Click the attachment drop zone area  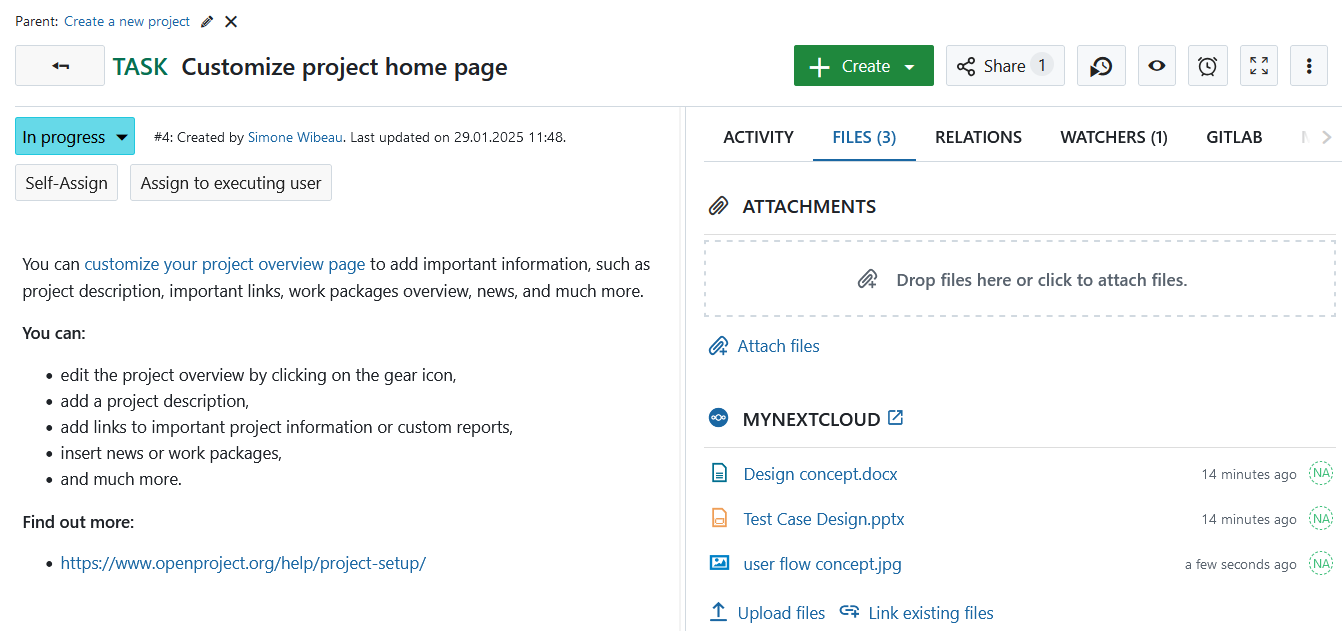pos(1019,280)
